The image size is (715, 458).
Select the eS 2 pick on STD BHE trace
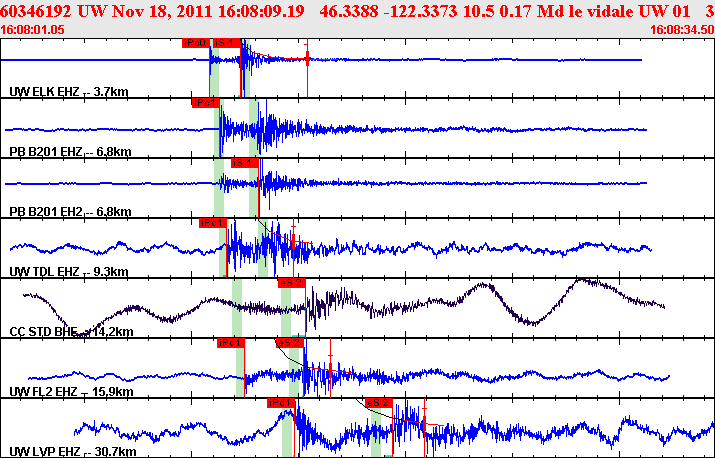(292, 283)
